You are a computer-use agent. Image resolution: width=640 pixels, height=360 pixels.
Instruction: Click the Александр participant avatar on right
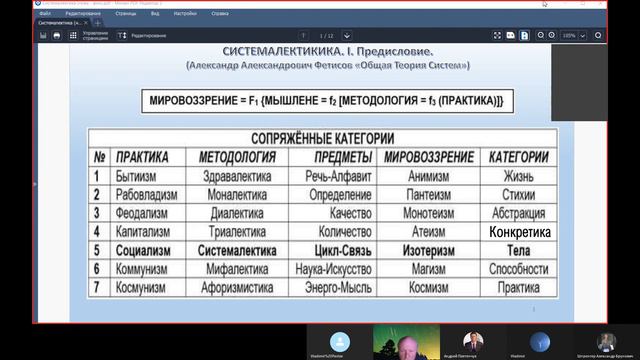tap(606, 342)
